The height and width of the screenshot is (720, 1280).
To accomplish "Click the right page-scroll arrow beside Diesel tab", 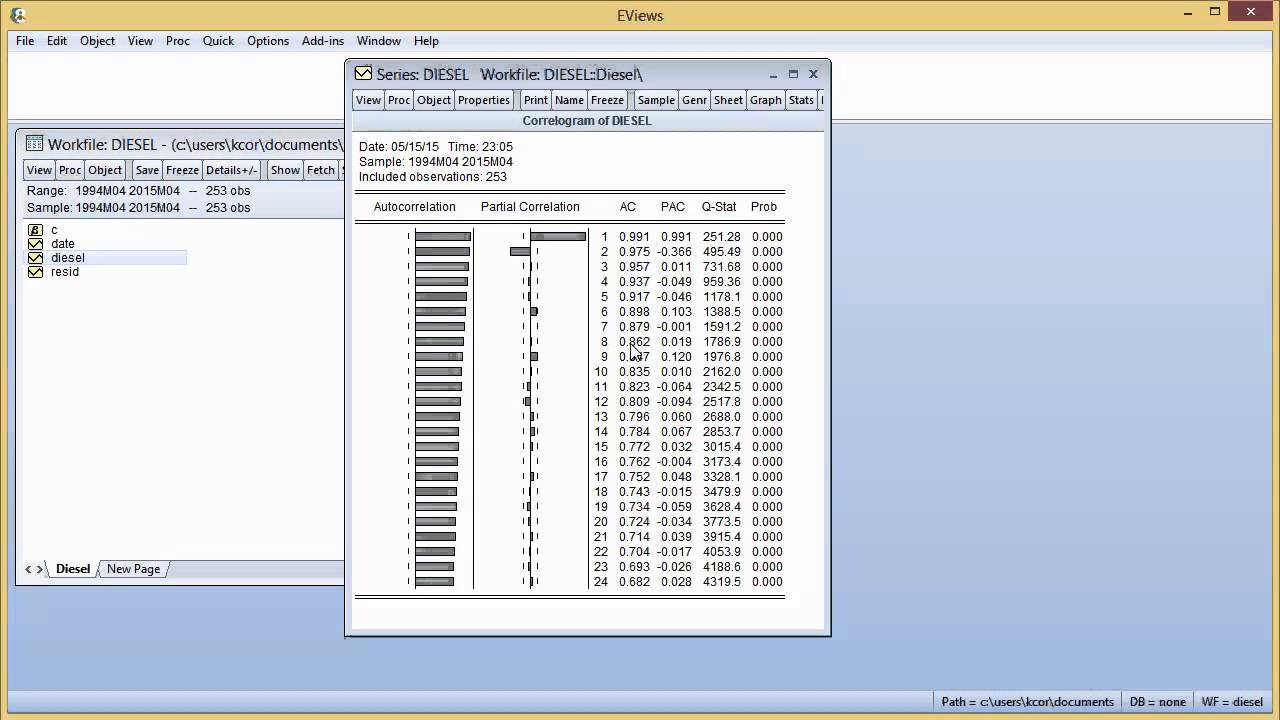I will (x=40, y=569).
